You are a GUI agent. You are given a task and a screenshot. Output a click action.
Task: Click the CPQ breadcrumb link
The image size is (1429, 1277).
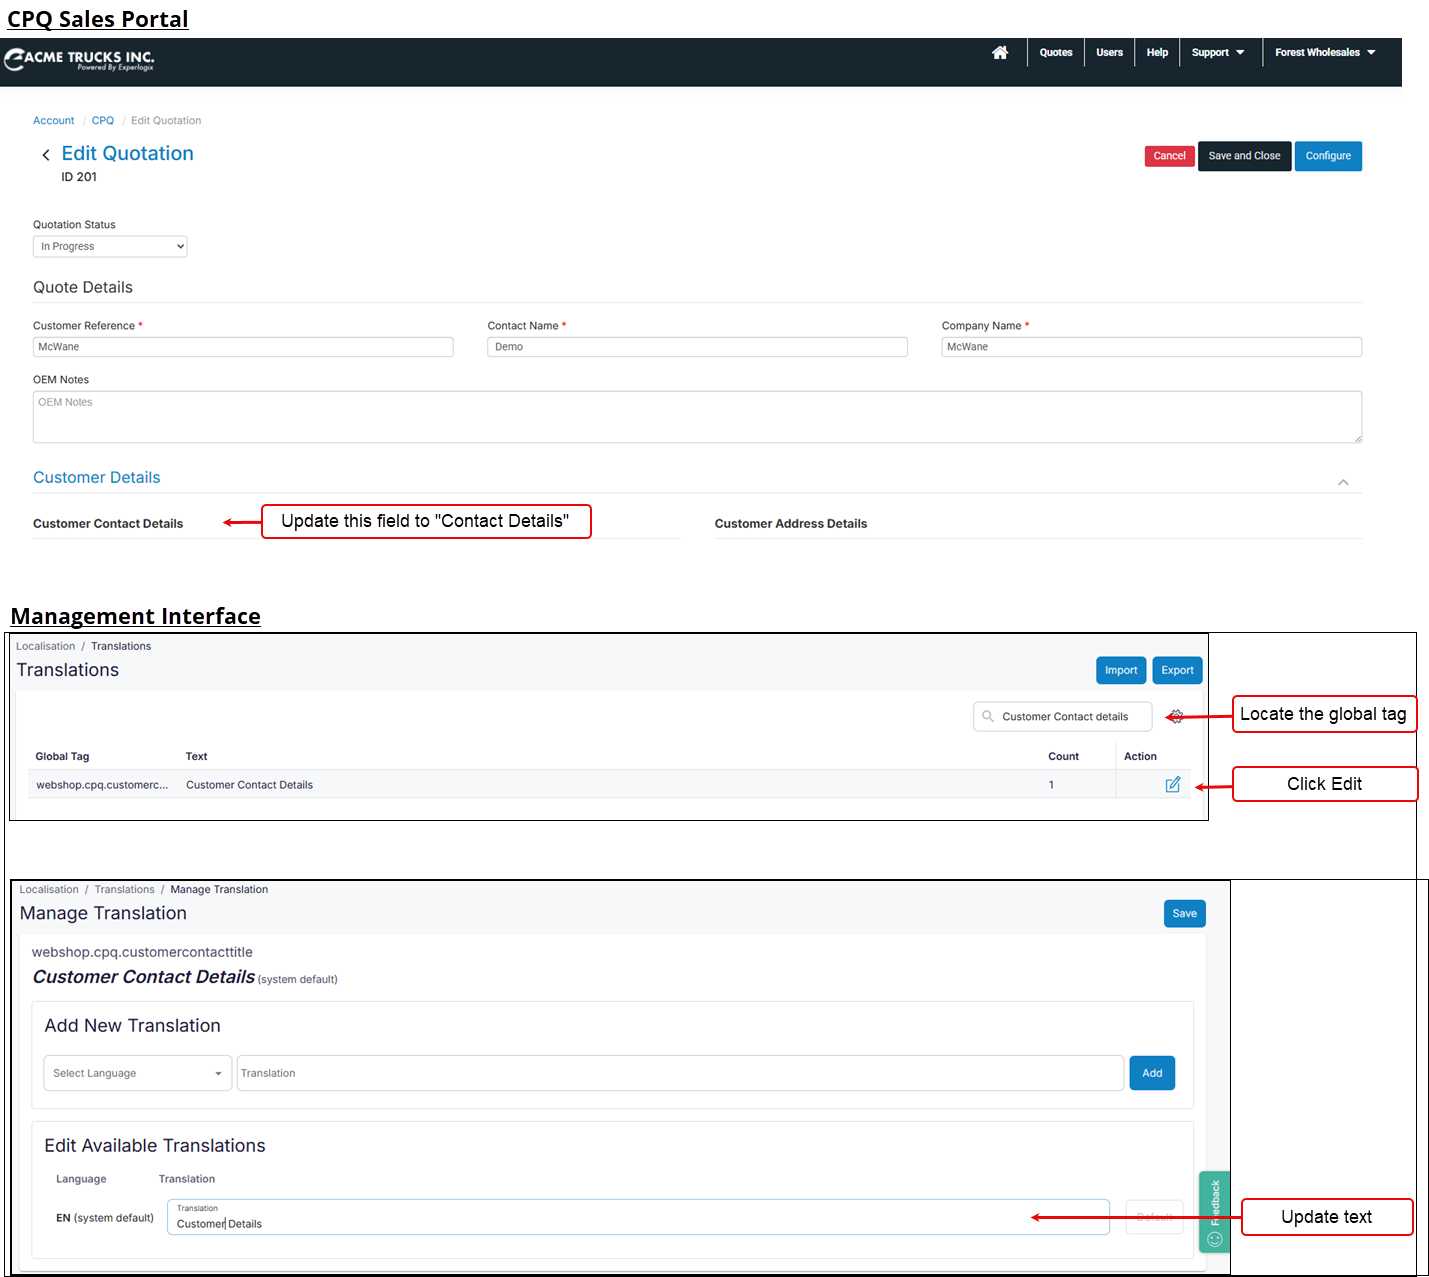[103, 121]
